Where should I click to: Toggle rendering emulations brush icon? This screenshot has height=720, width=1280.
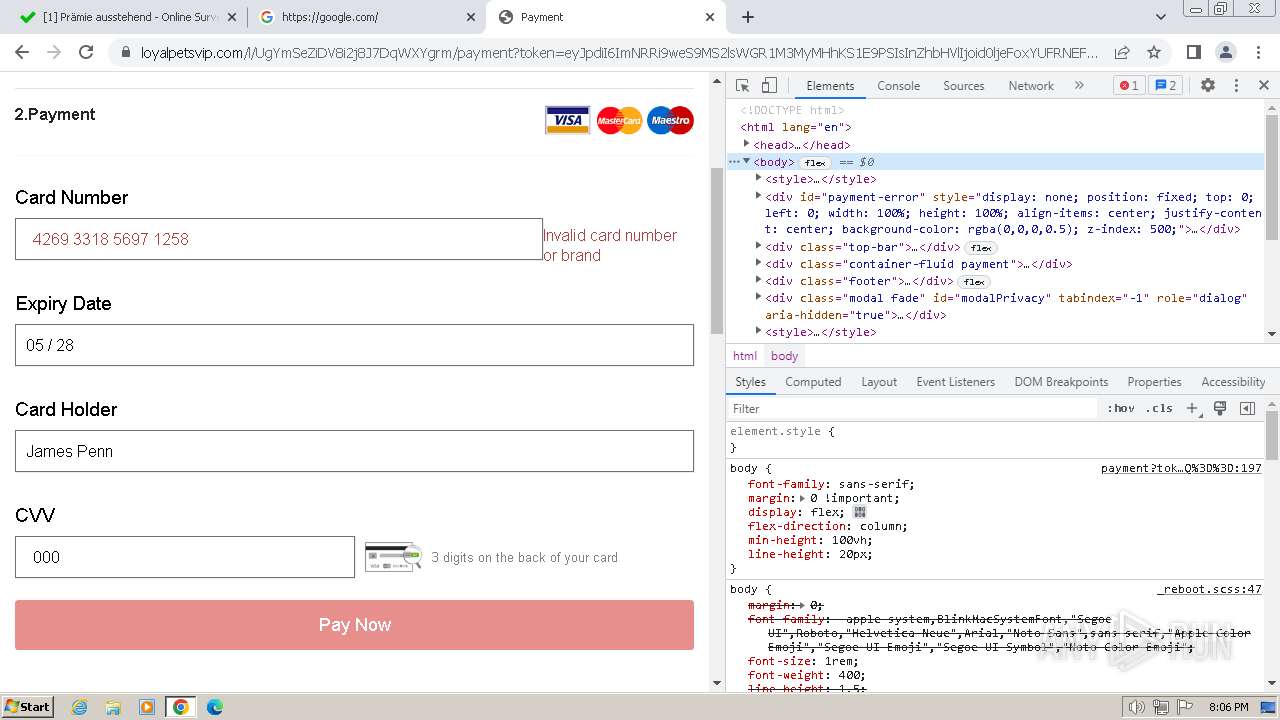pyautogui.click(x=1219, y=408)
